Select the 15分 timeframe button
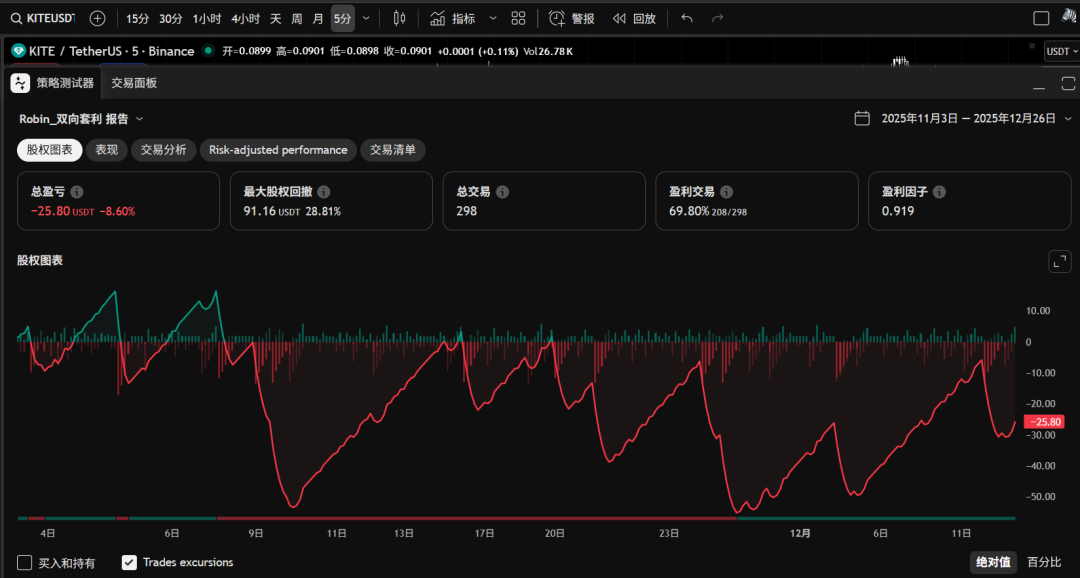 tap(138, 18)
